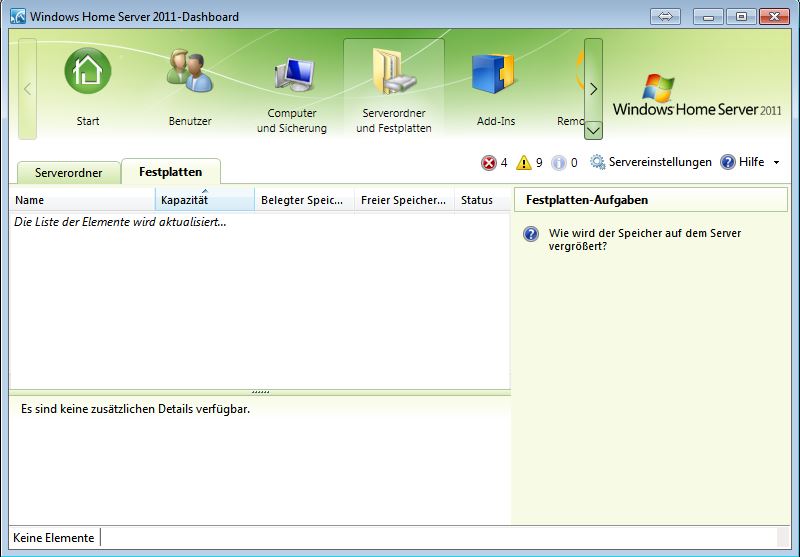800x557 pixels.
Task: Click help icon beside Speicher vergrößert question
Action: point(531,234)
